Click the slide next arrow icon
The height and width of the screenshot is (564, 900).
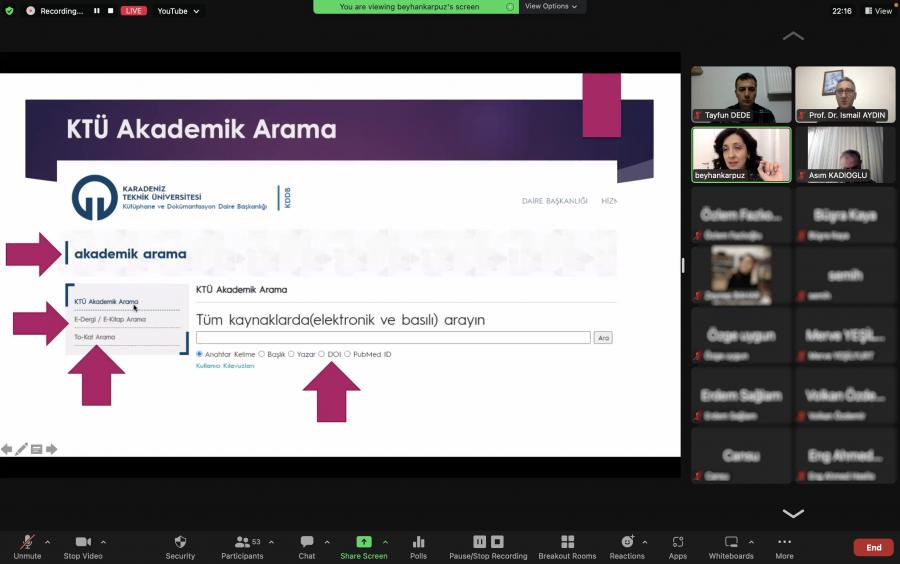coord(51,449)
